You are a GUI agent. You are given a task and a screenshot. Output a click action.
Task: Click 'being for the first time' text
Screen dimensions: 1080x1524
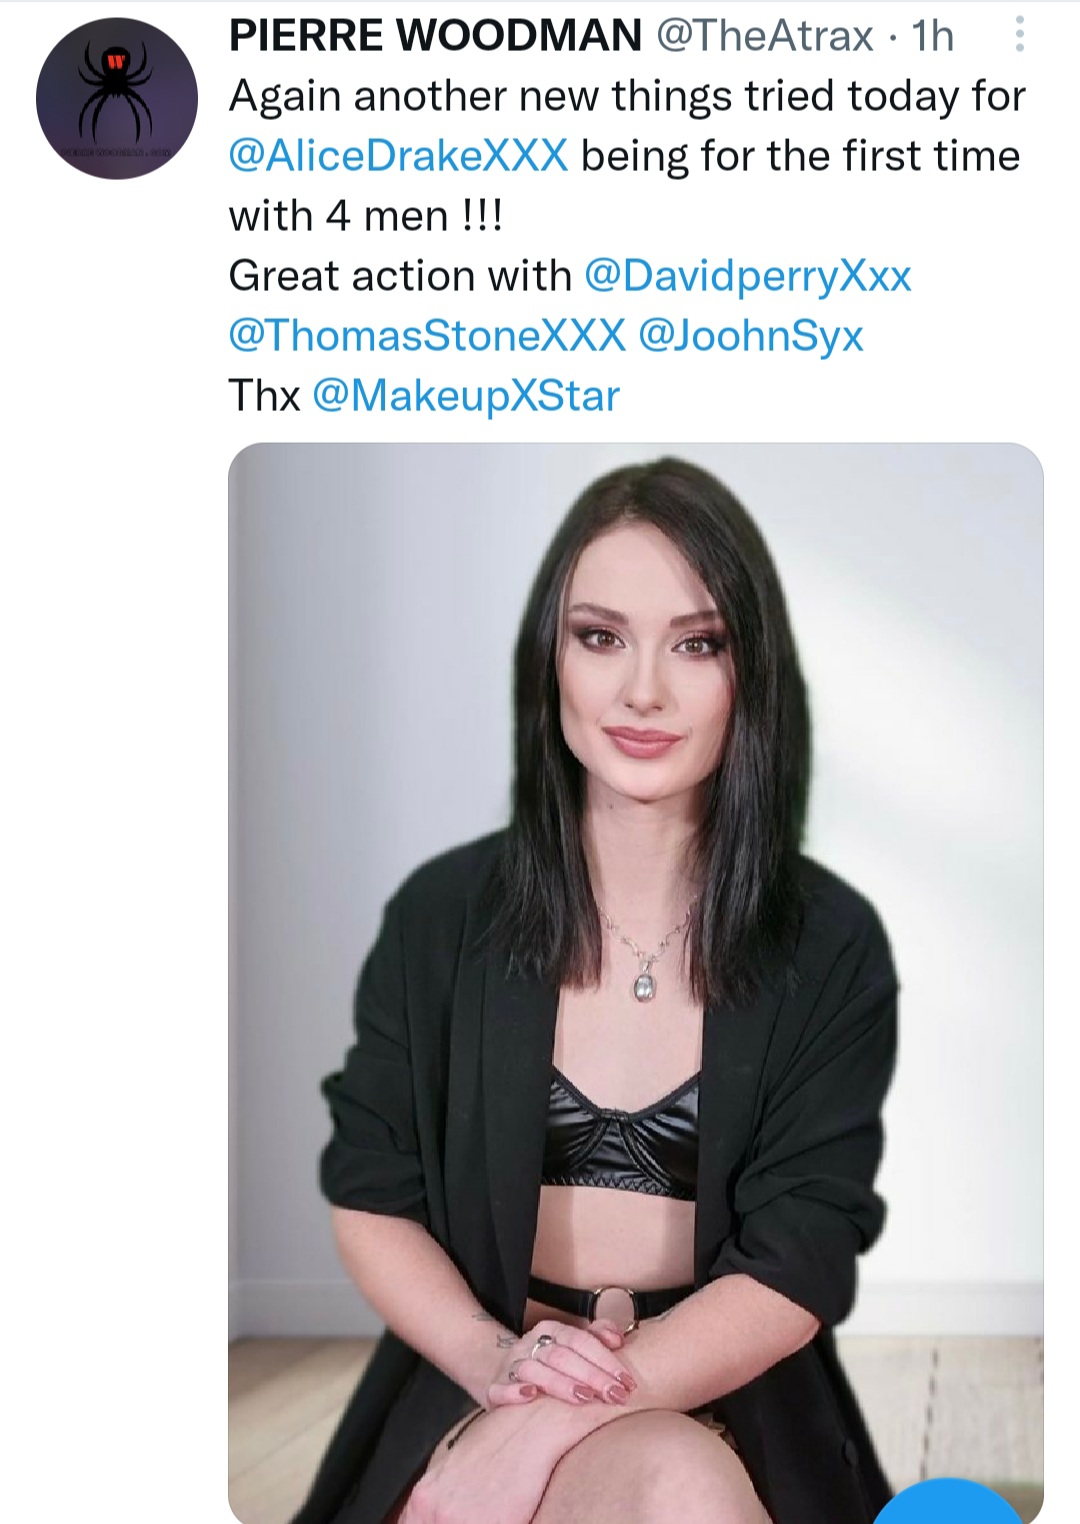[x=800, y=156]
